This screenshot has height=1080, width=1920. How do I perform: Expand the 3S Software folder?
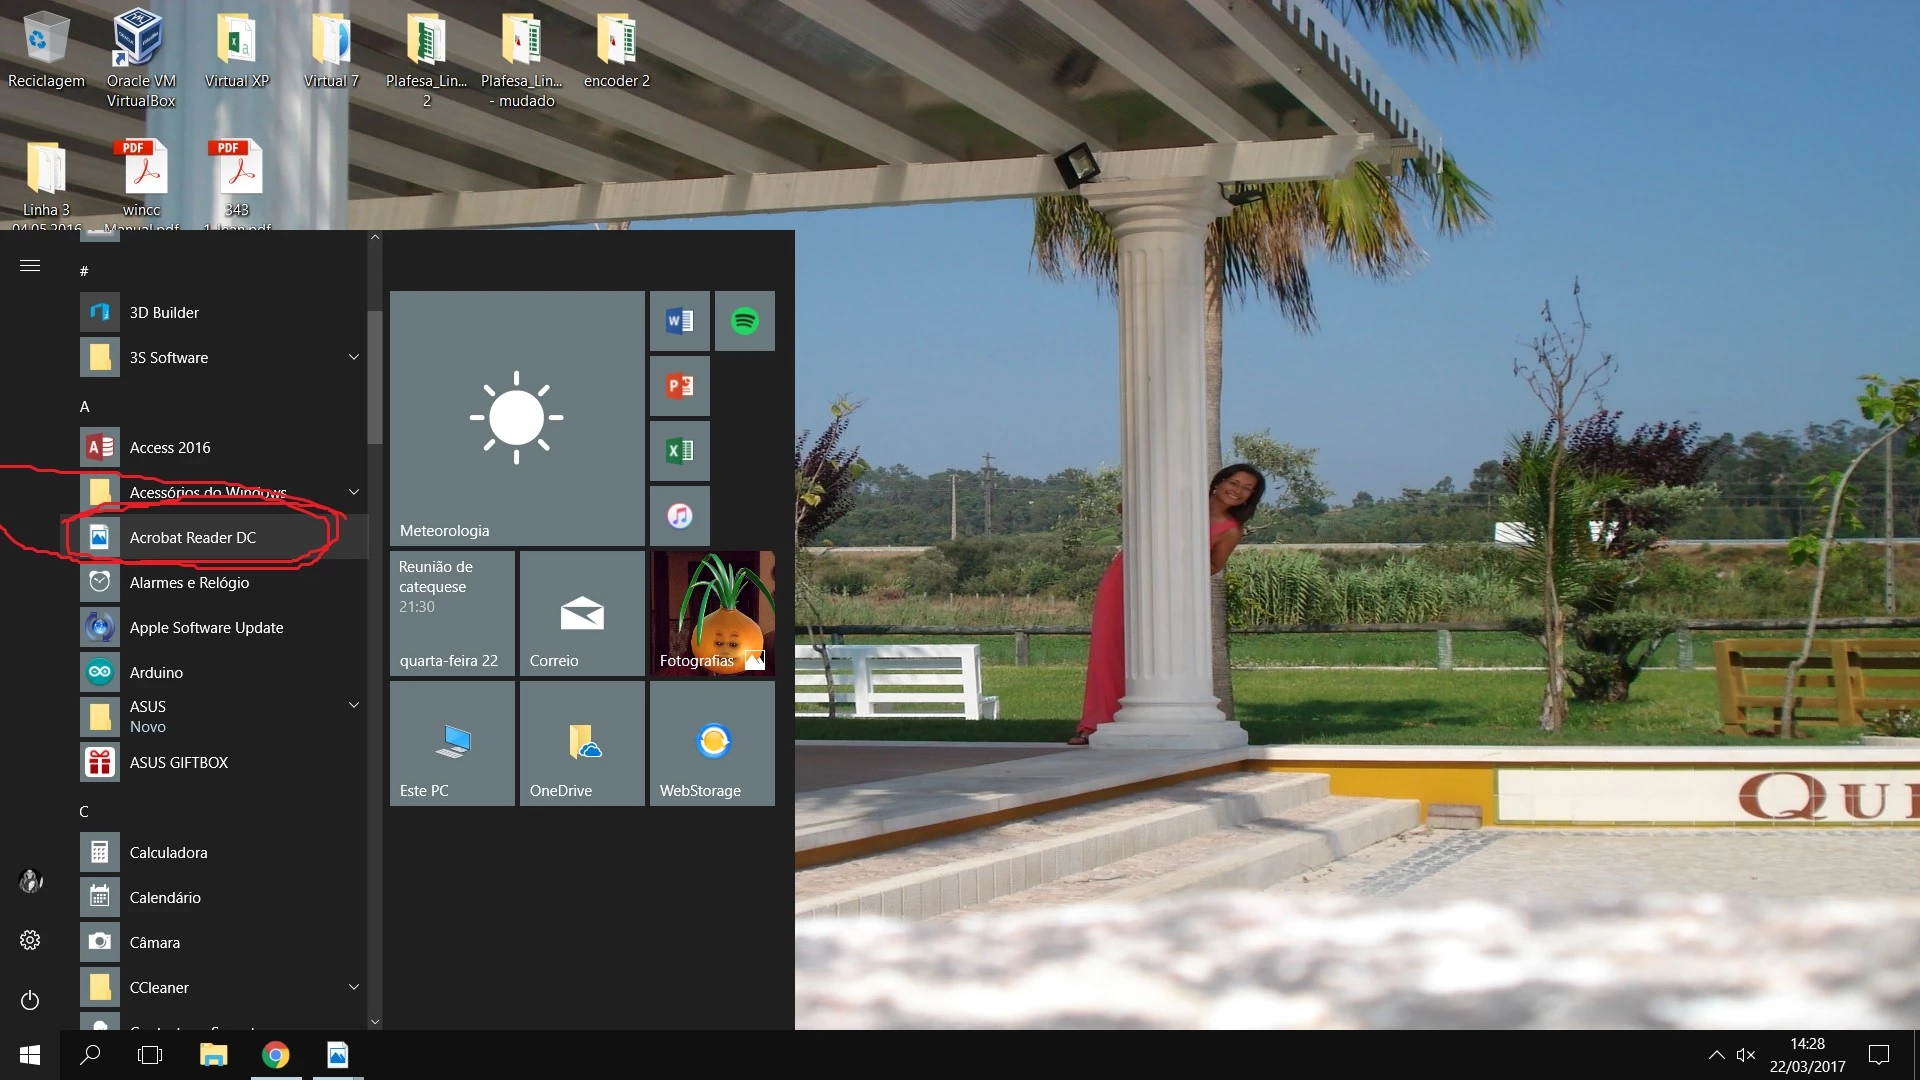pyautogui.click(x=353, y=357)
